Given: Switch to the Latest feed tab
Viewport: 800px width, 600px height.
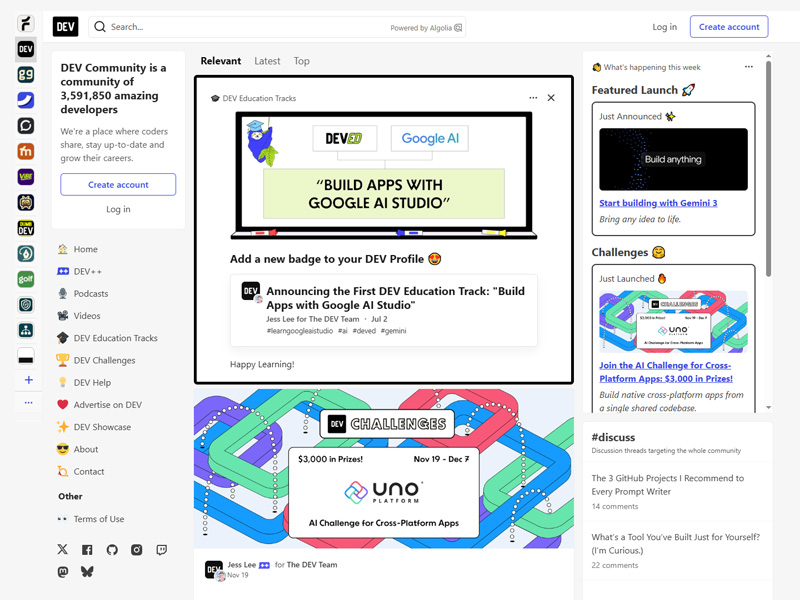Looking at the screenshot, I should tap(267, 61).
